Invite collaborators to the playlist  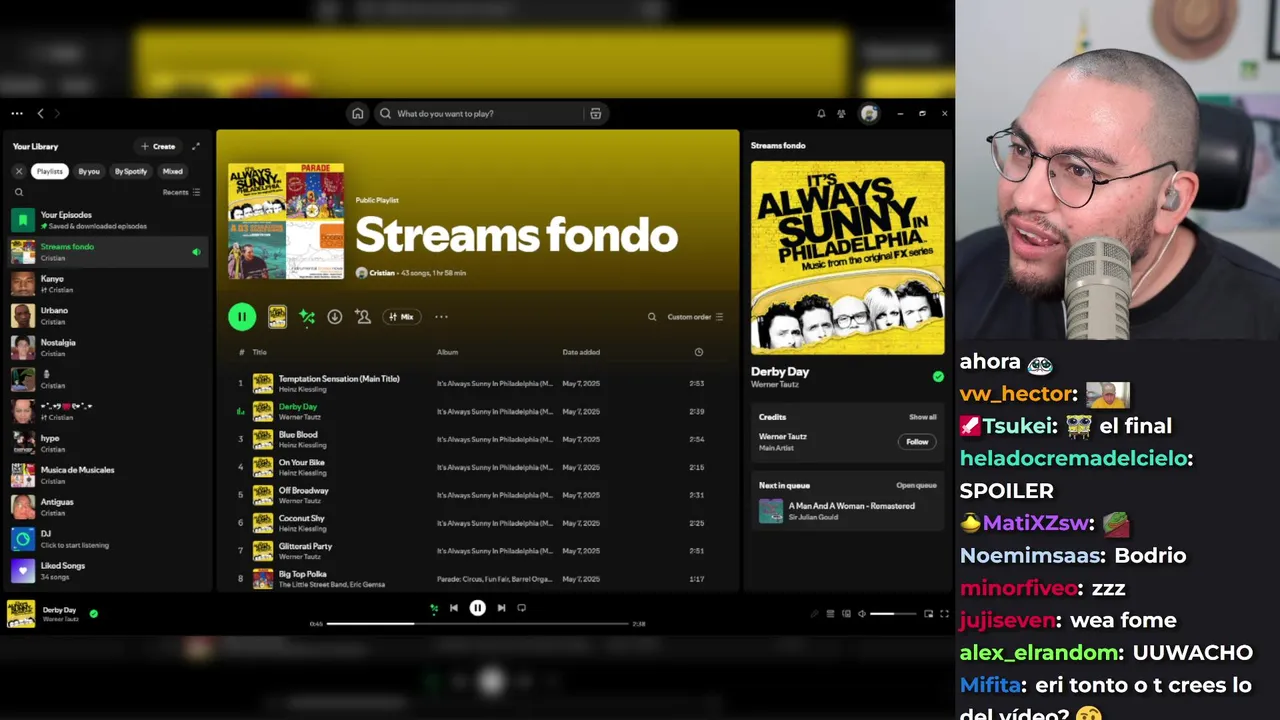[x=363, y=317]
